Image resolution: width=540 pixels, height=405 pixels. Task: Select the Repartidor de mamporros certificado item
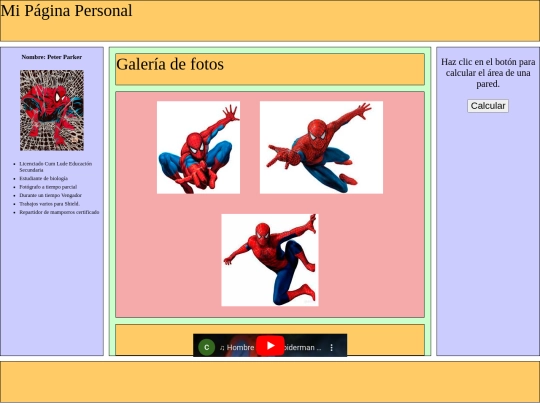tap(59, 212)
